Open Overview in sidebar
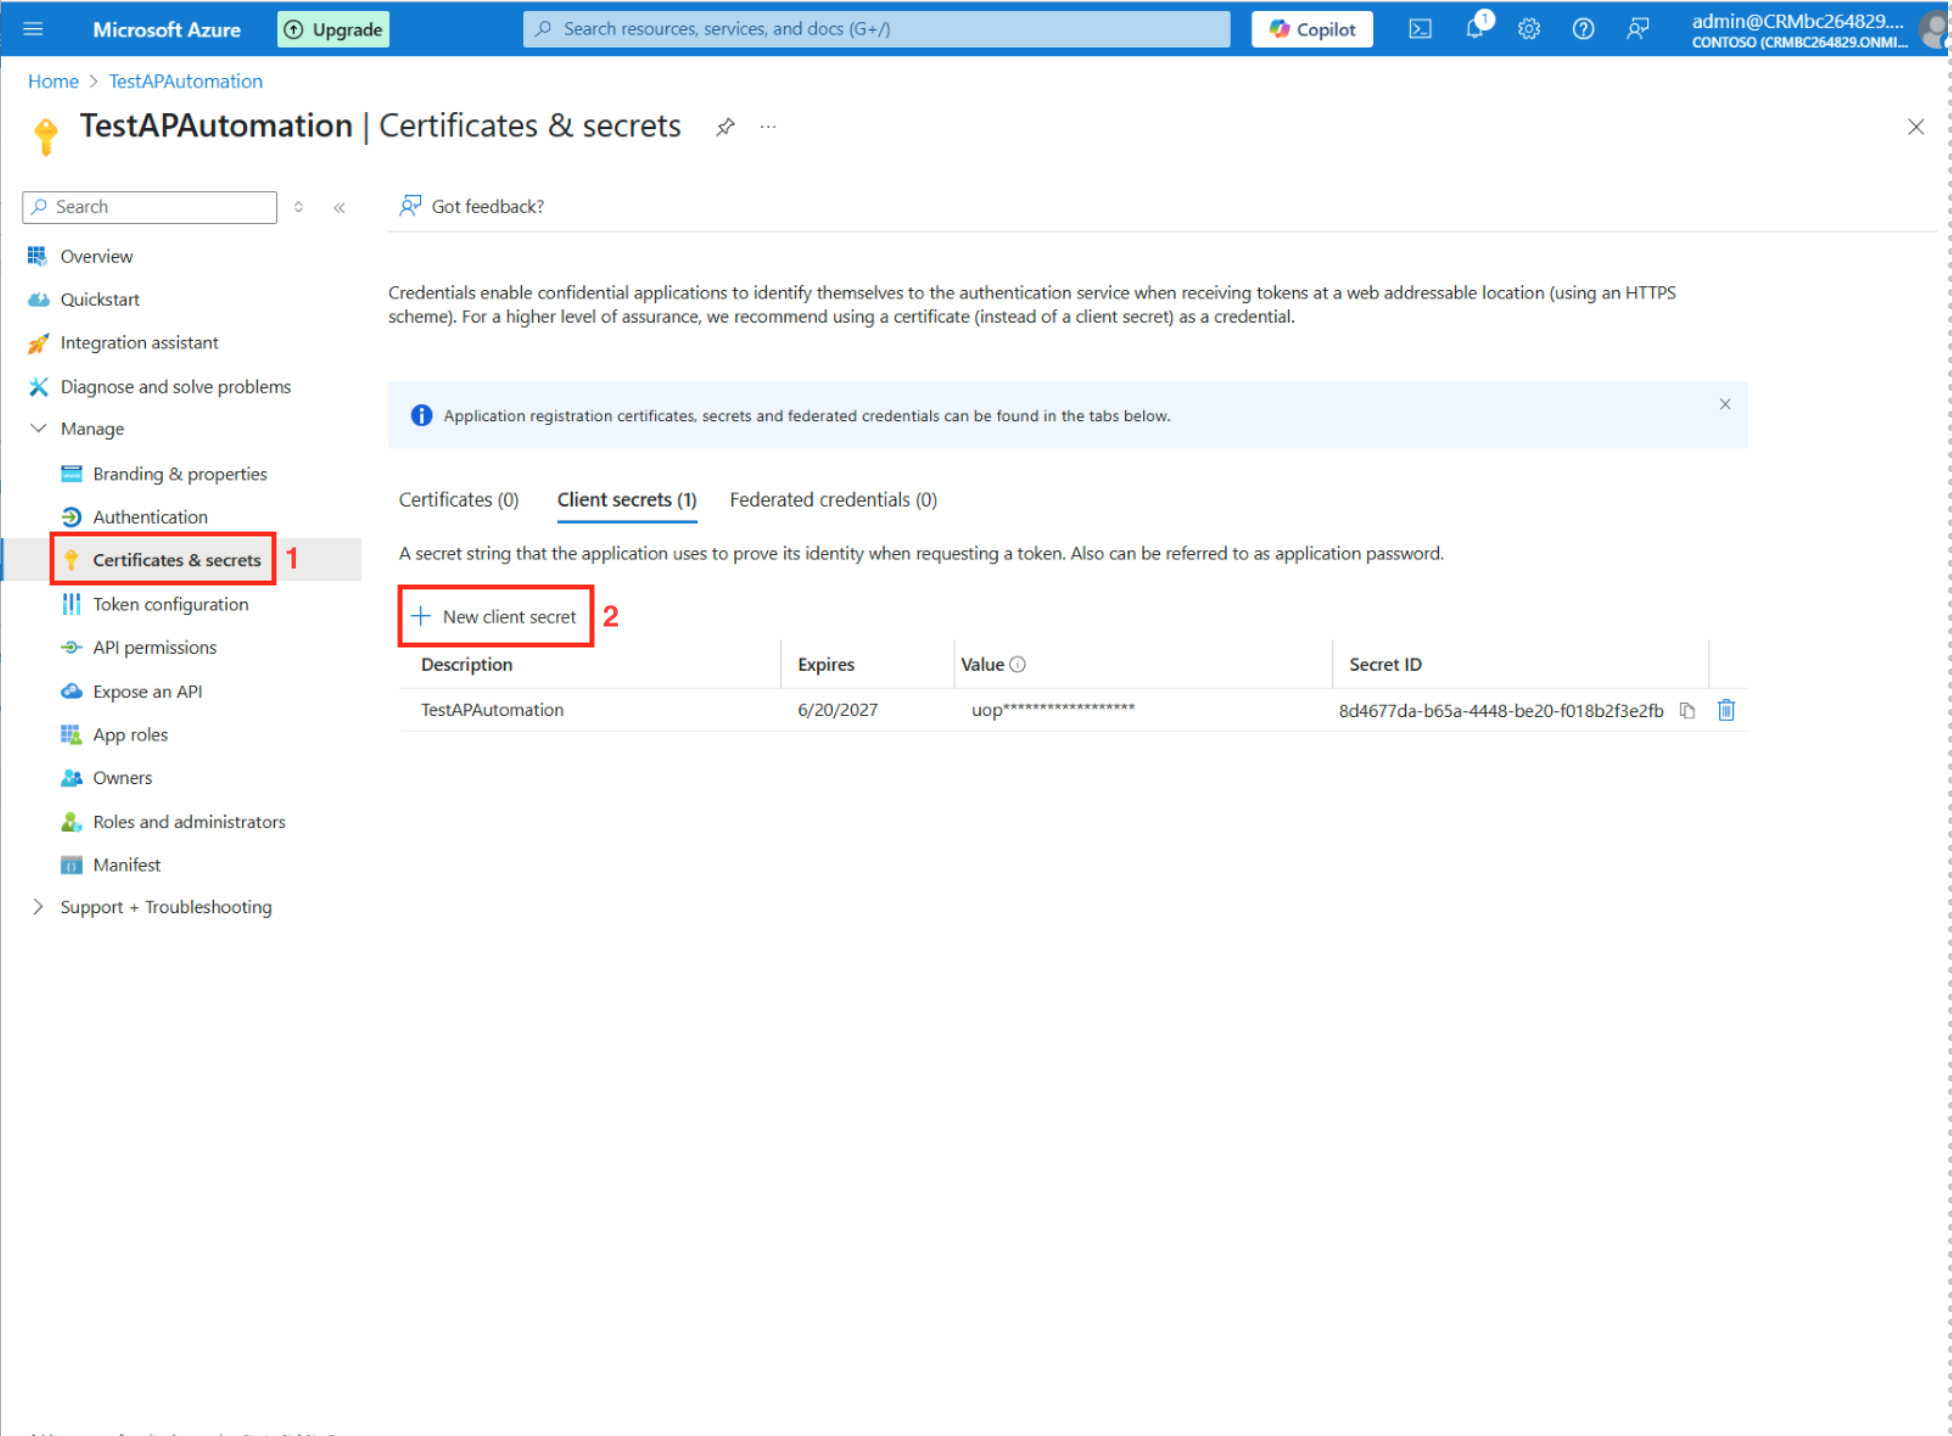1952x1436 pixels. 96,256
